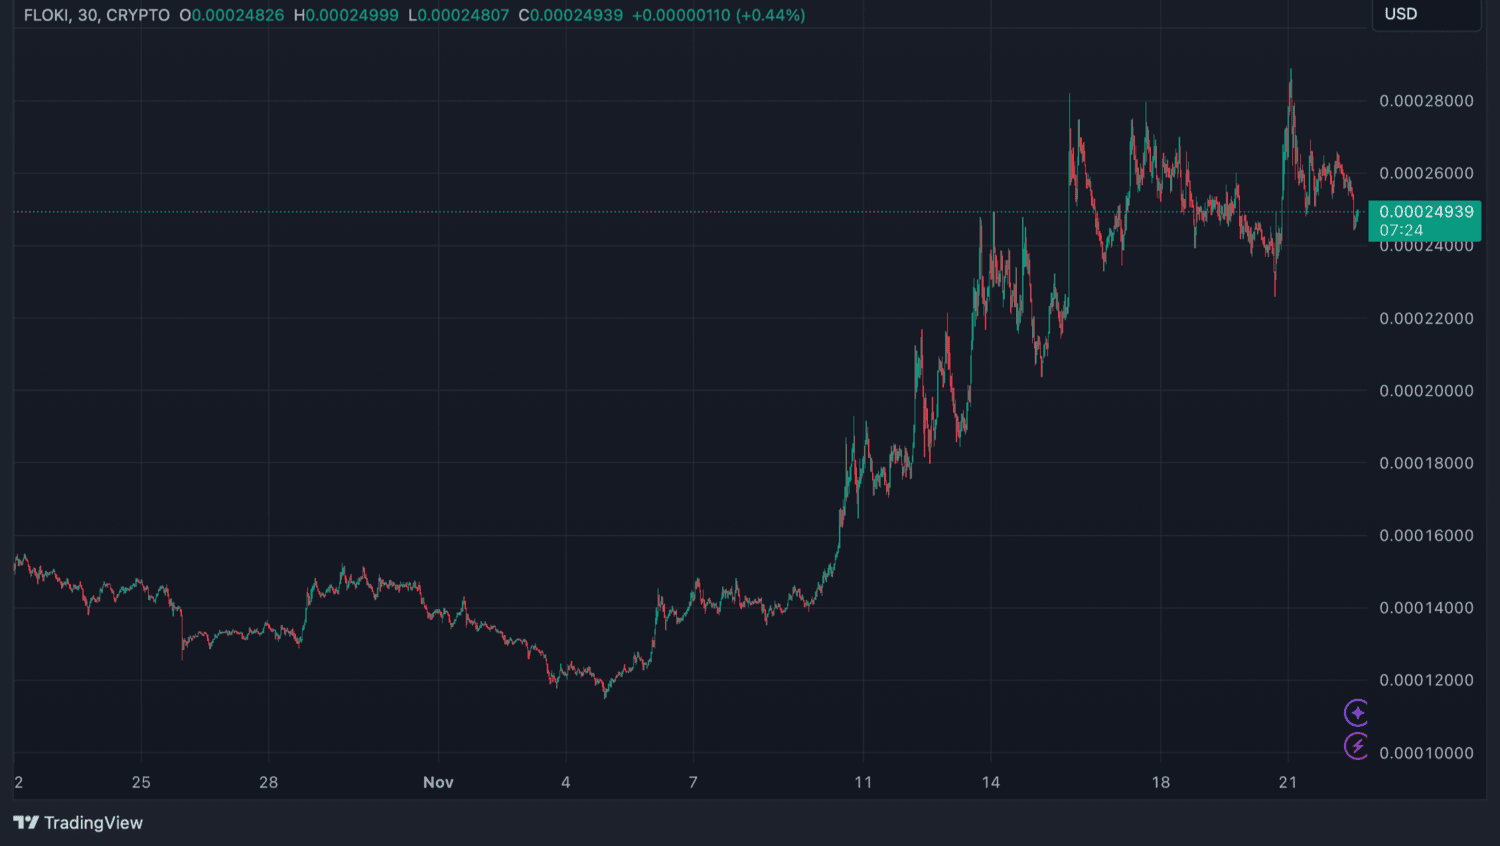Open the USD currency selector

point(1426,15)
